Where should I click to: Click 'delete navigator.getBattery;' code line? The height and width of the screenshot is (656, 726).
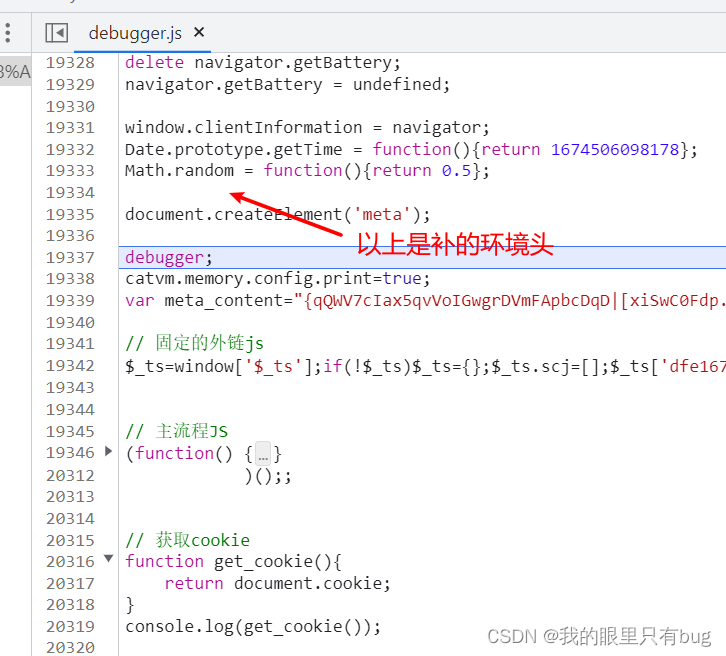pyautogui.click(x=263, y=62)
